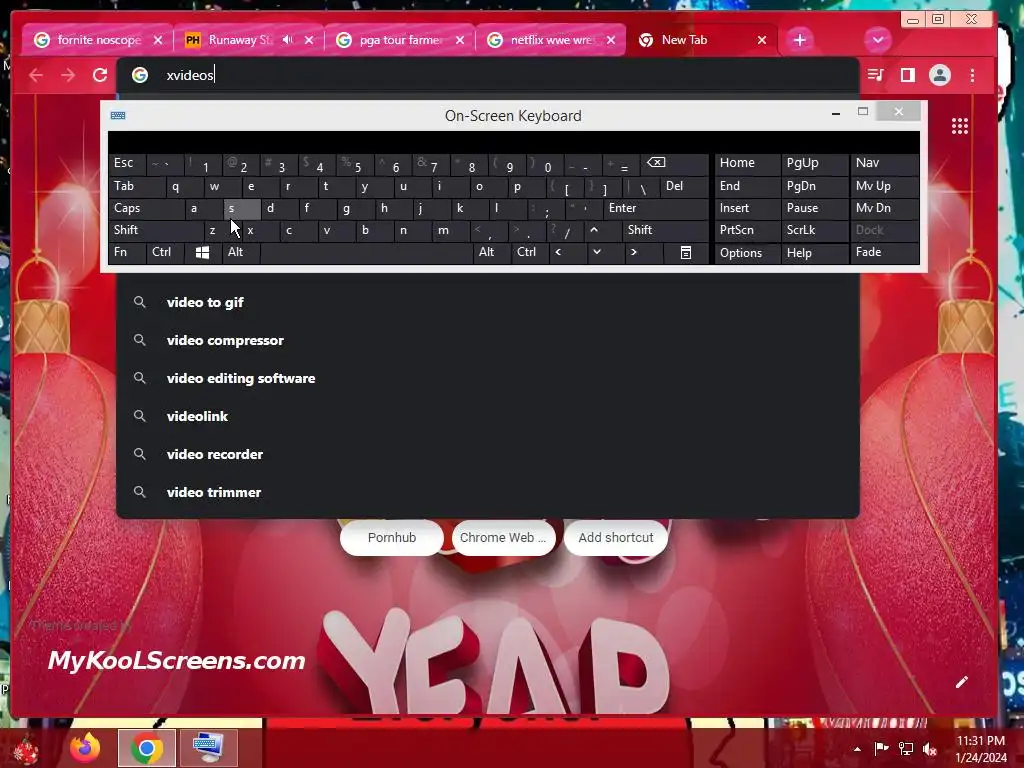Click the right arrow key
The width and height of the screenshot is (1024, 768).
(x=643, y=252)
